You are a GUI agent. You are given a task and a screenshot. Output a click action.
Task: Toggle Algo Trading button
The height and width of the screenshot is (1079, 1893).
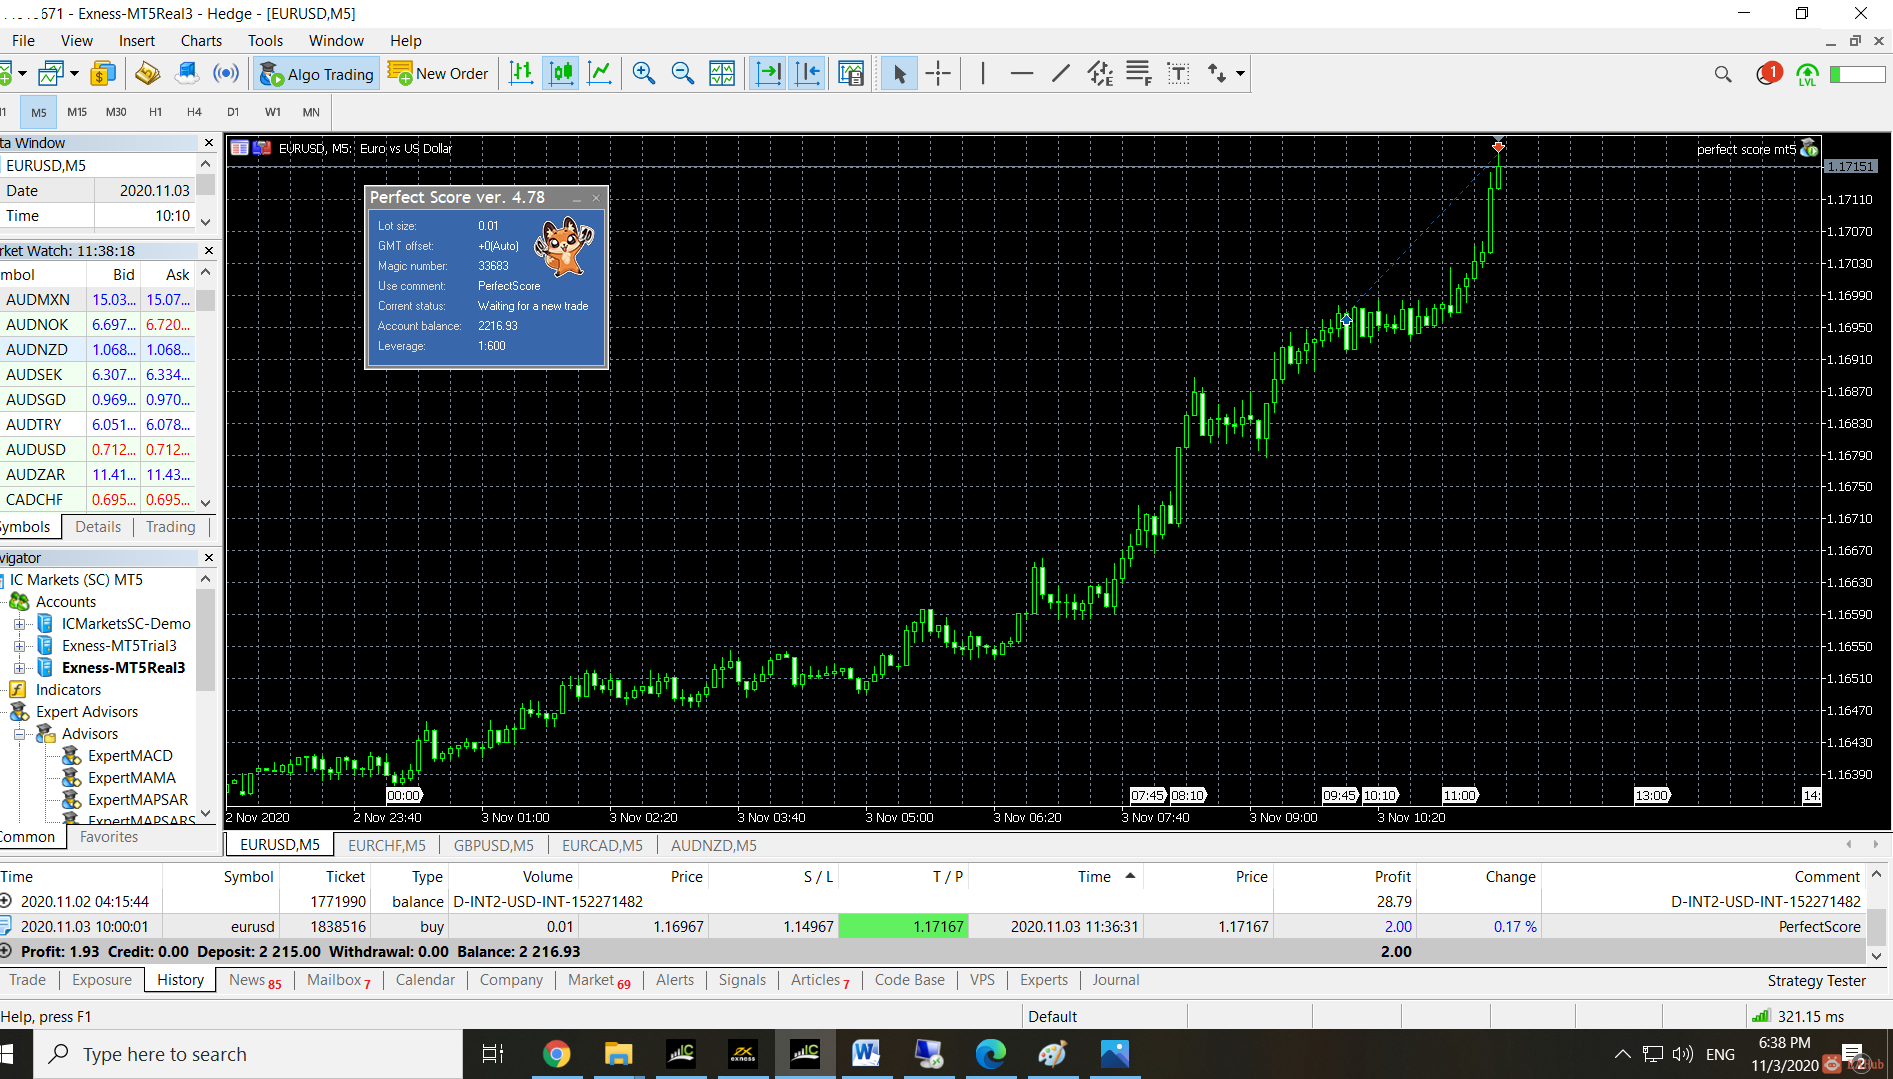pos(316,74)
